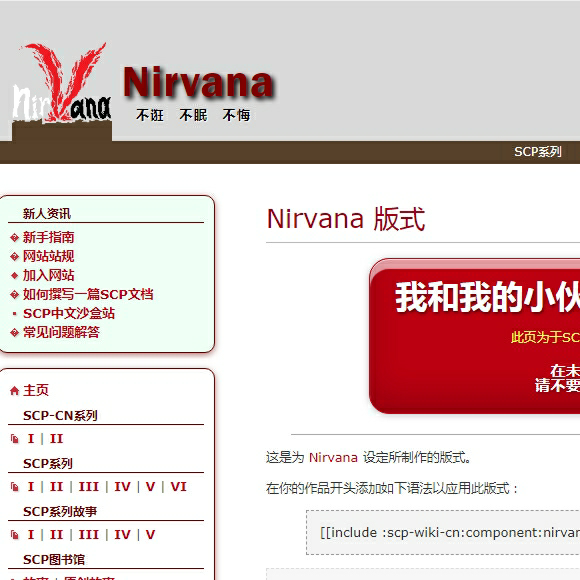This screenshot has height=580, width=580.
Task: Click the Nirvana flame logo image
Action: (x=62, y=84)
